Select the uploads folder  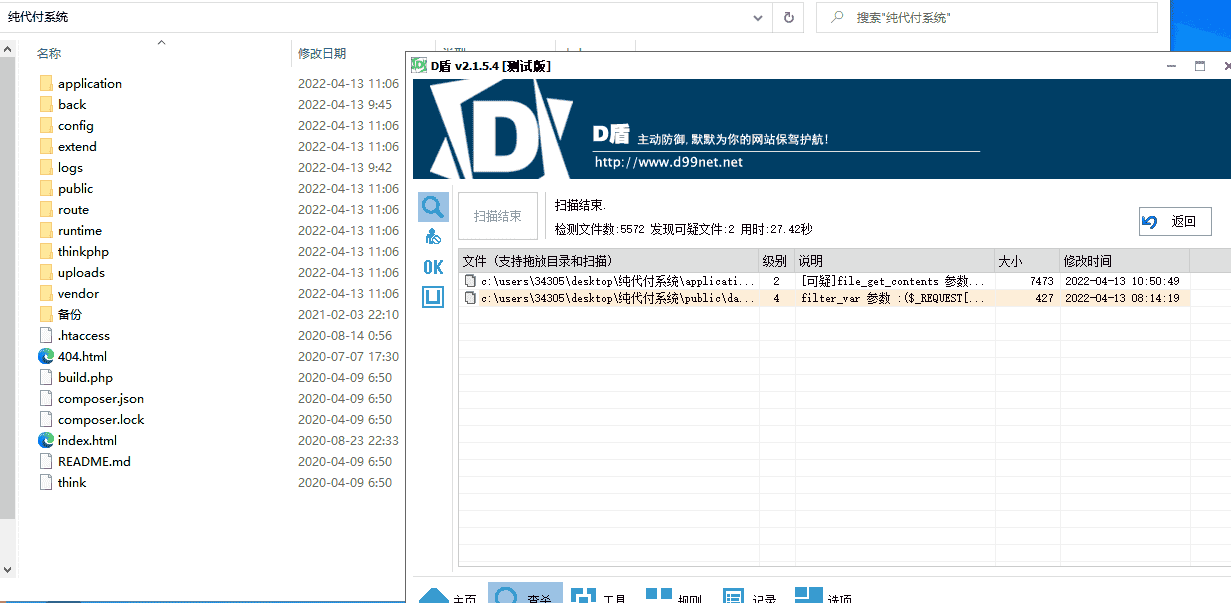(x=80, y=272)
